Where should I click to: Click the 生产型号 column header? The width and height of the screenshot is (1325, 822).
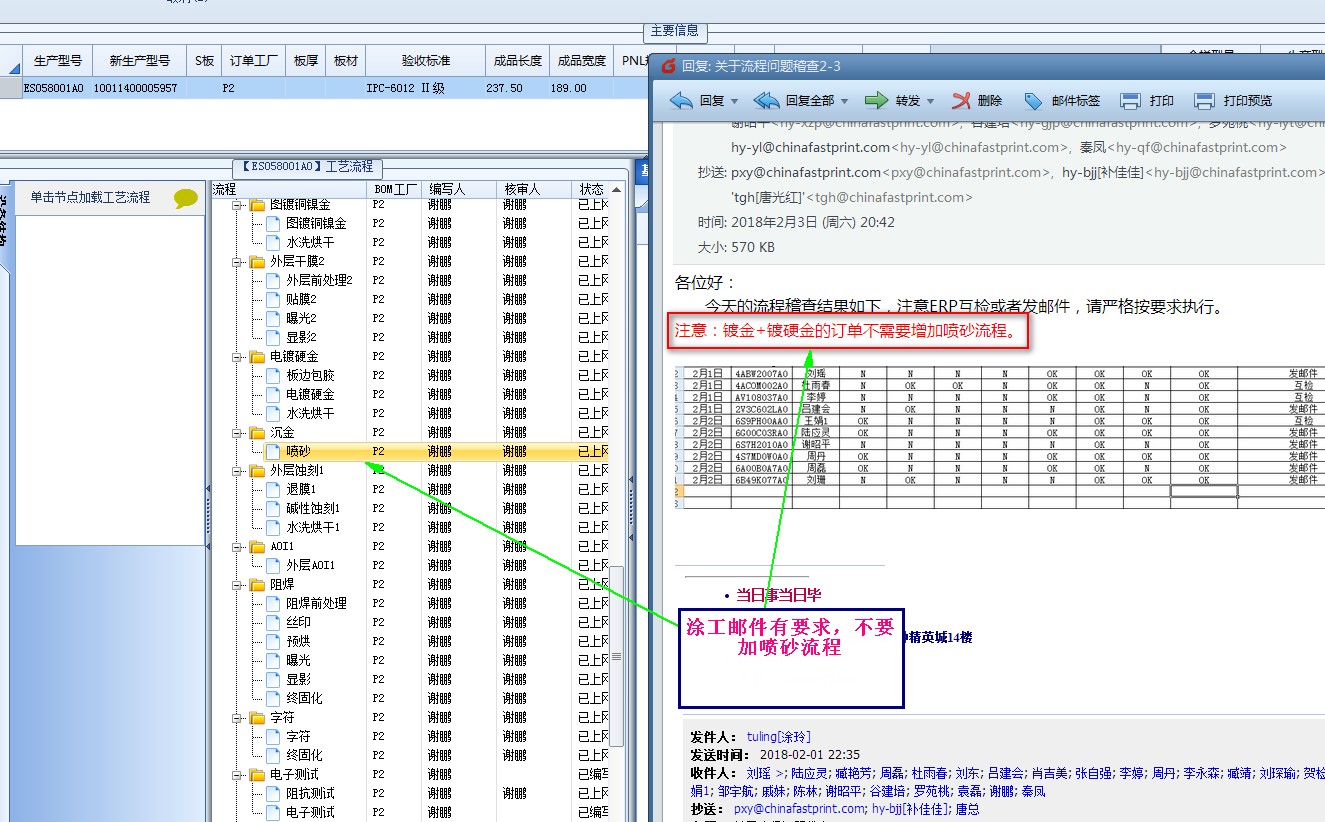tap(57, 61)
